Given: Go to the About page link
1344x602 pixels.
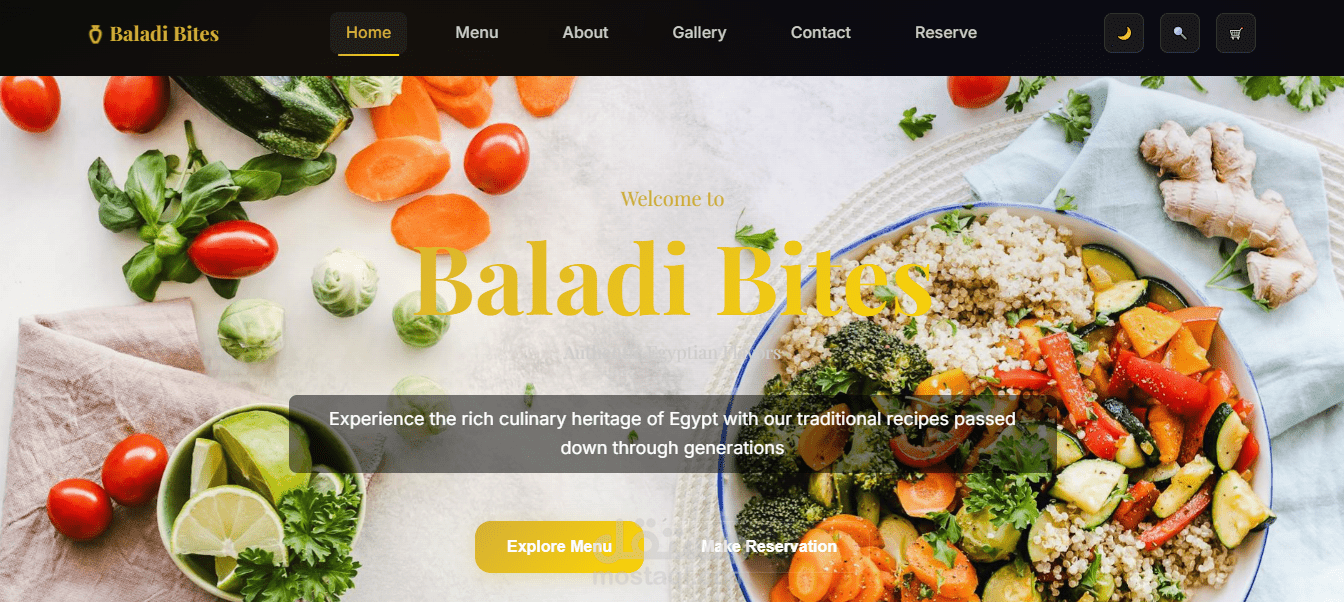Looking at the screenshot, I should tap(585, 33).
